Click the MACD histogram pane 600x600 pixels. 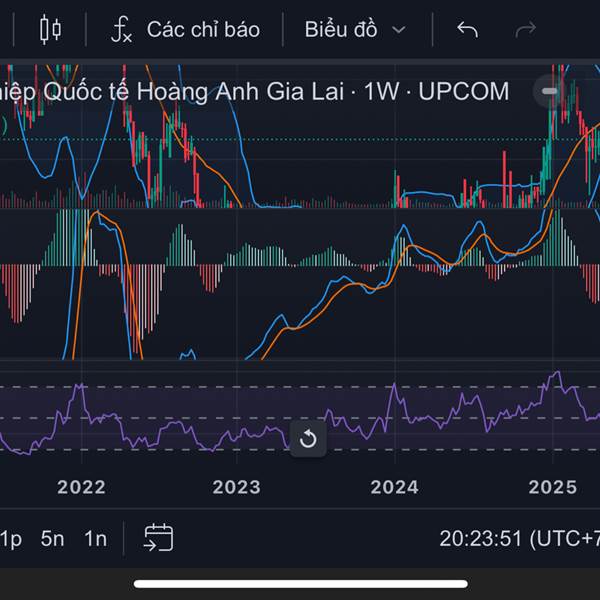300,284
